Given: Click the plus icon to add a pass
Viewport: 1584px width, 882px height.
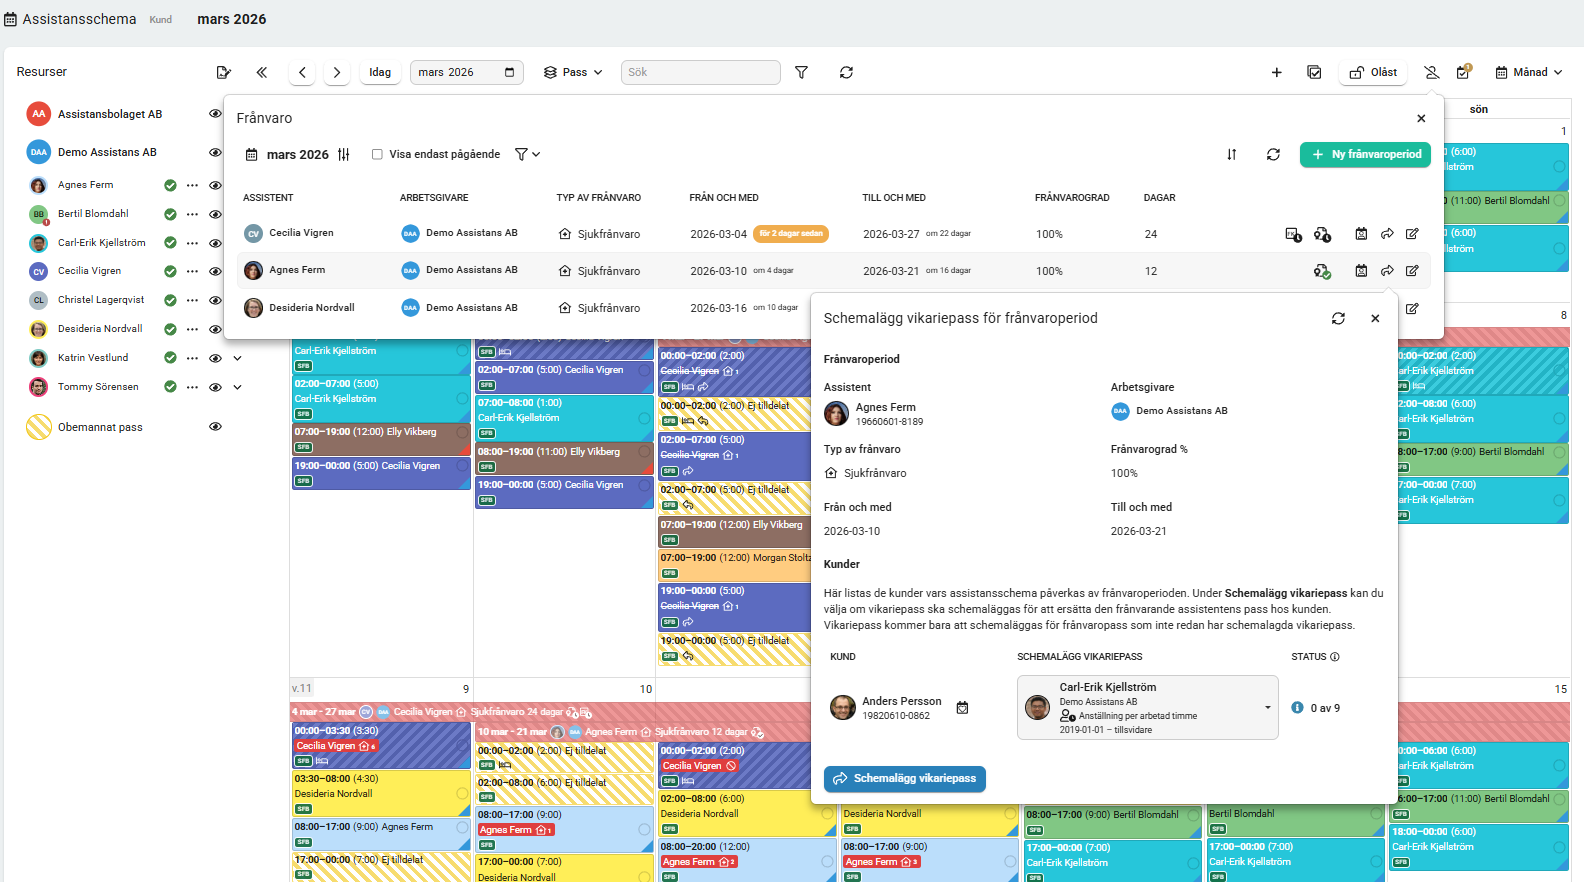Looking at the screenshot, I should click(1276, 72).
